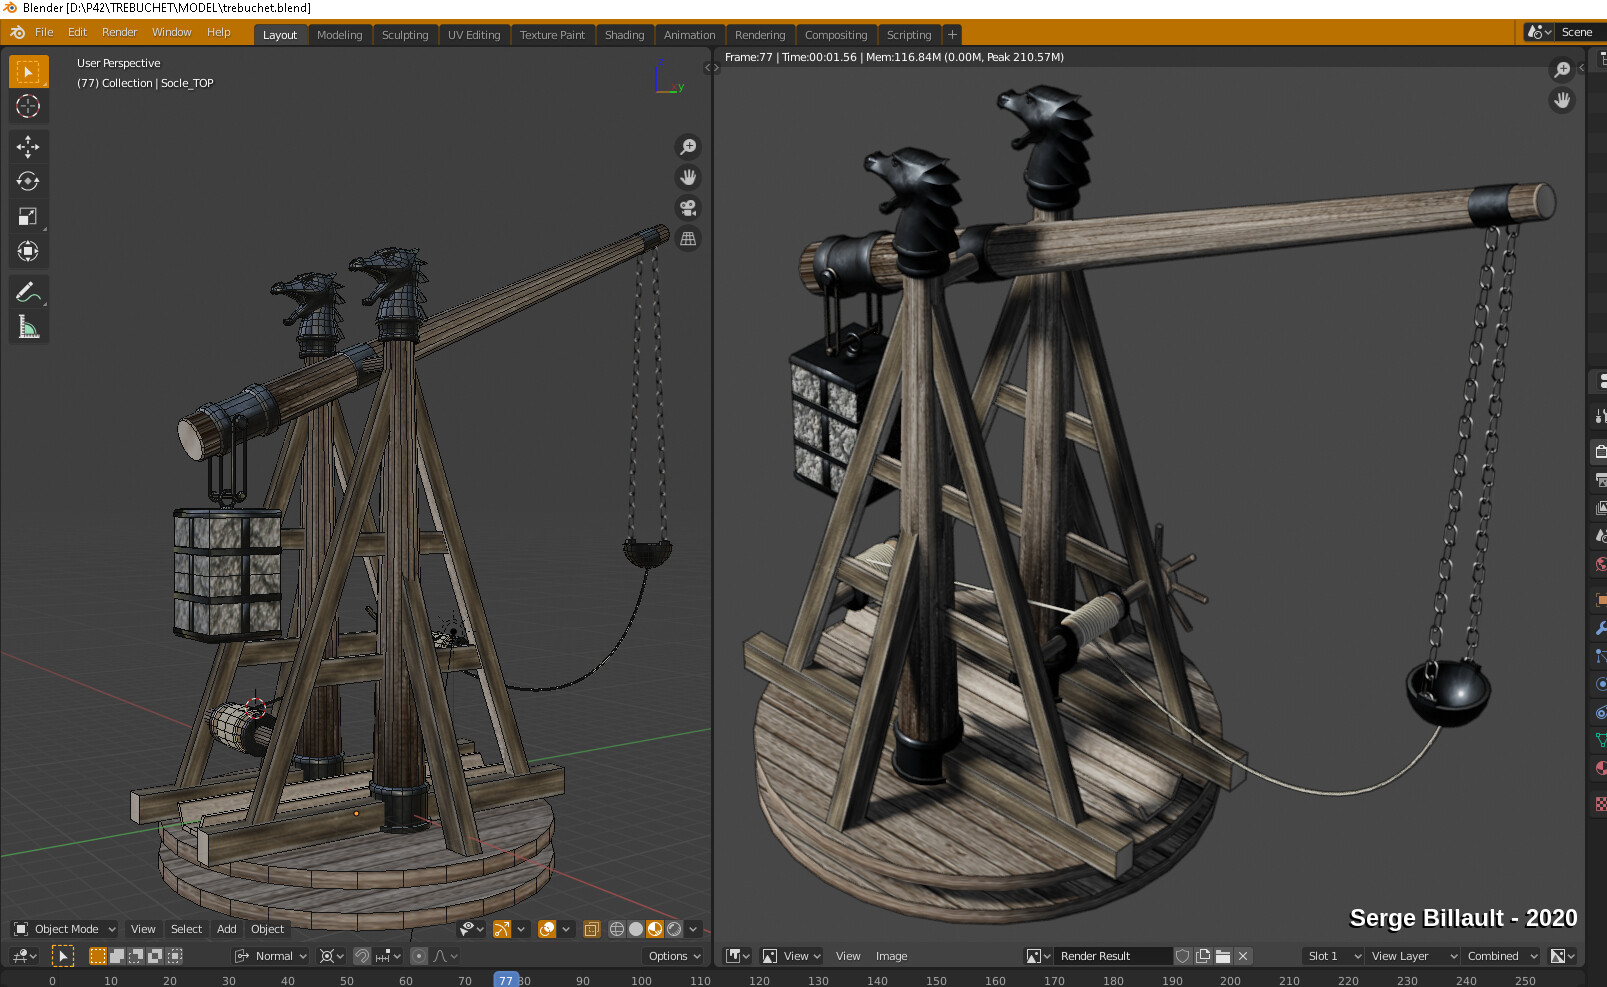Switch to Material Preview shading mode
This screenshot has height=987, width=1607.
(655, 929)
